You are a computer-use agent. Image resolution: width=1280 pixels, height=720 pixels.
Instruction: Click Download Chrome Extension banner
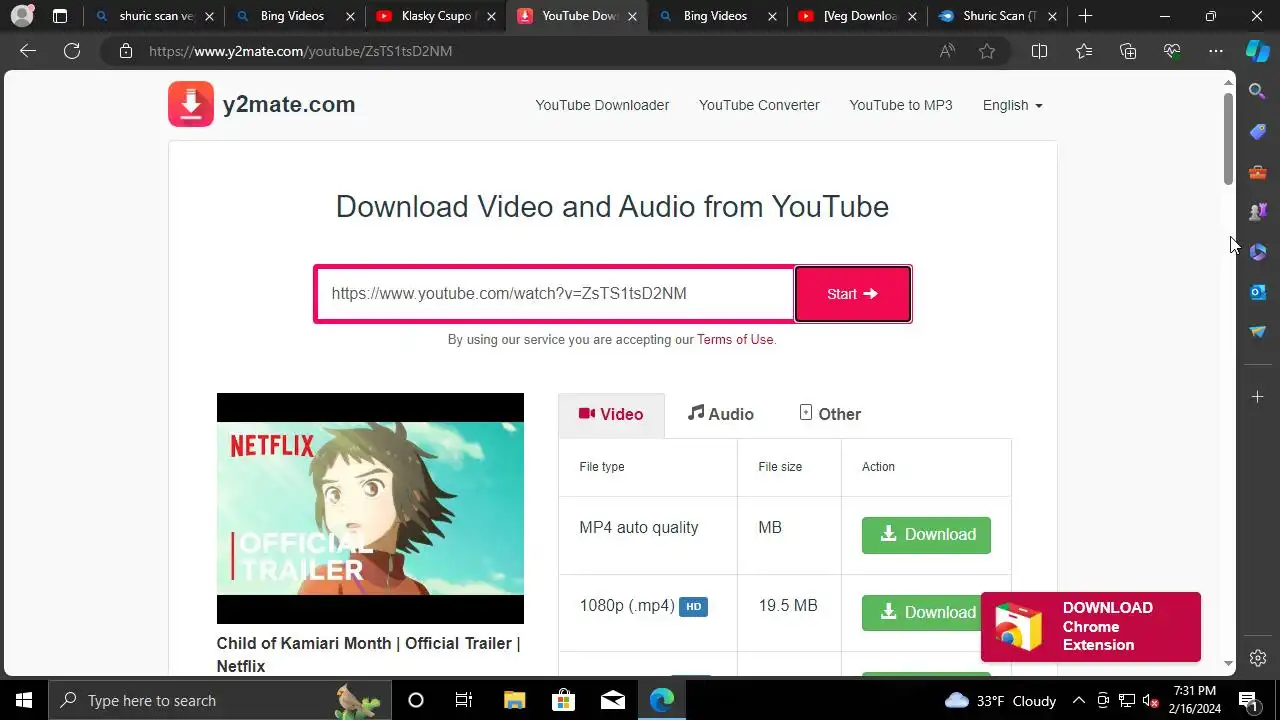1091,627
